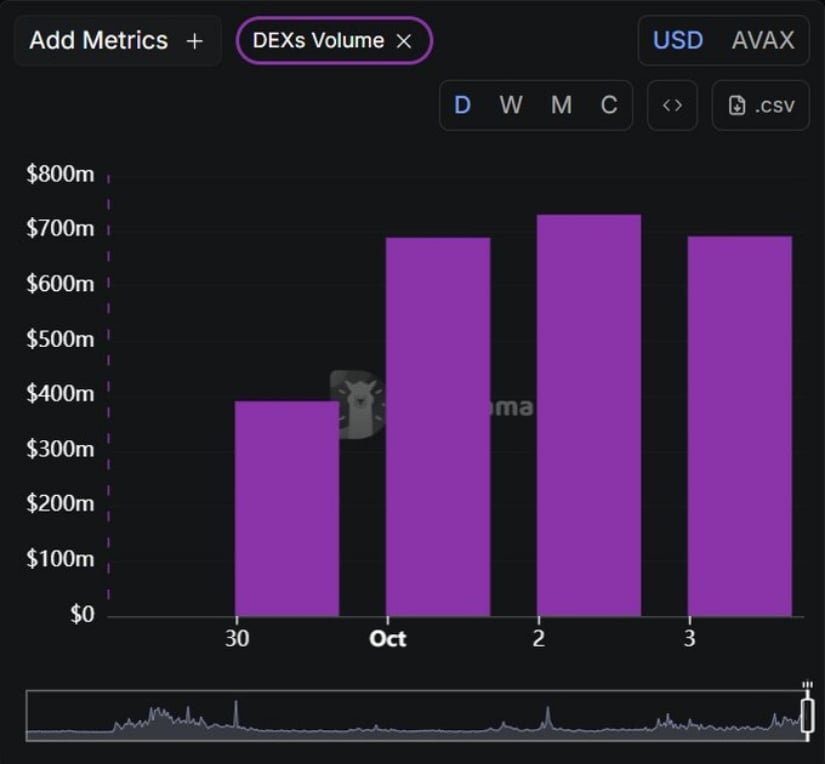
Task: Open the embed code icon button
Action: 672,105
